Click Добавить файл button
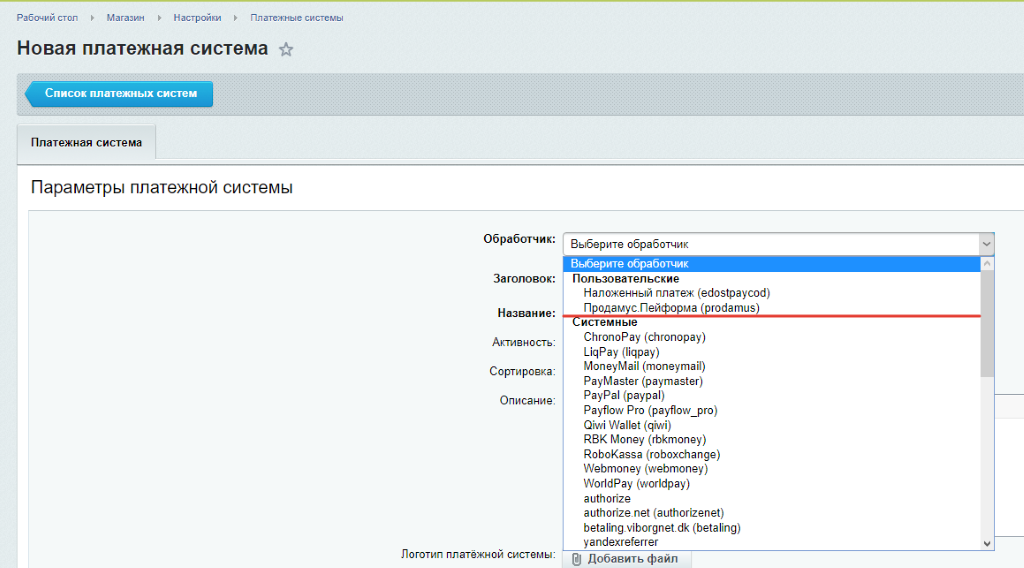Image resolution: width=1024 pixels, height=568 pixels. 627,559
